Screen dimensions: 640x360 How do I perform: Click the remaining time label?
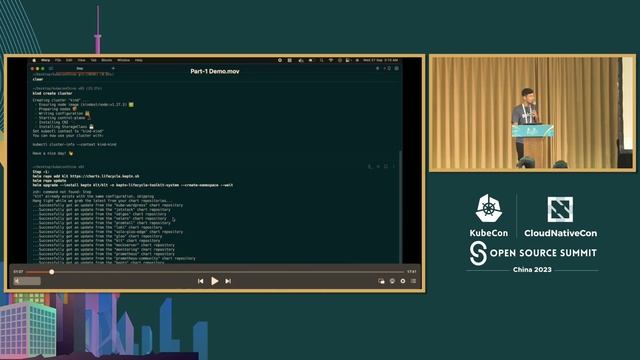(411, 271)
